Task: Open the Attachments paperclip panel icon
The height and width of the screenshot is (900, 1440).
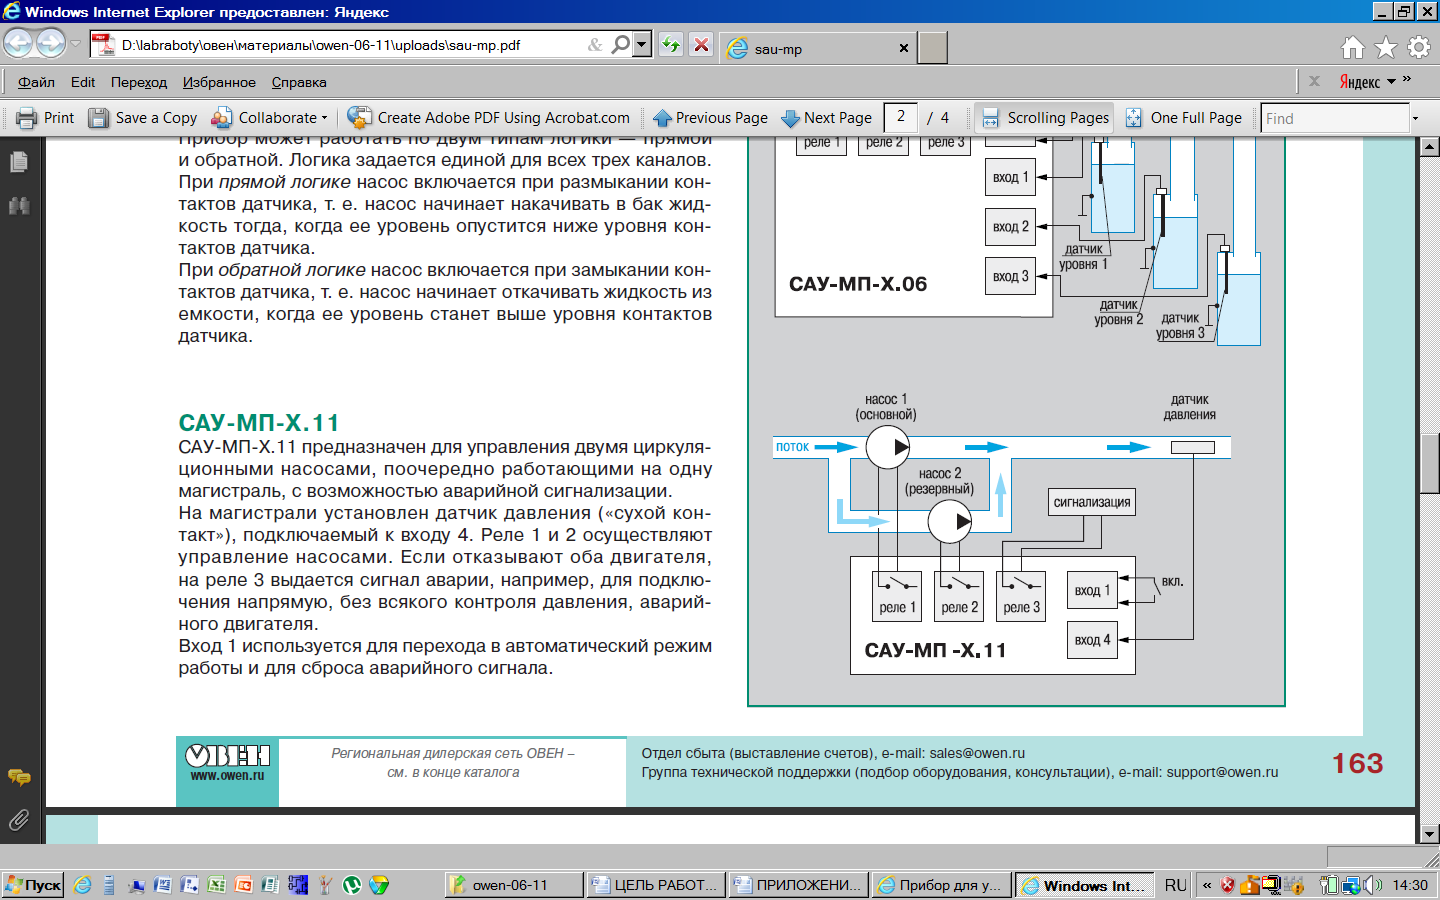Action: pyautogui.click(x=19, y=821)
